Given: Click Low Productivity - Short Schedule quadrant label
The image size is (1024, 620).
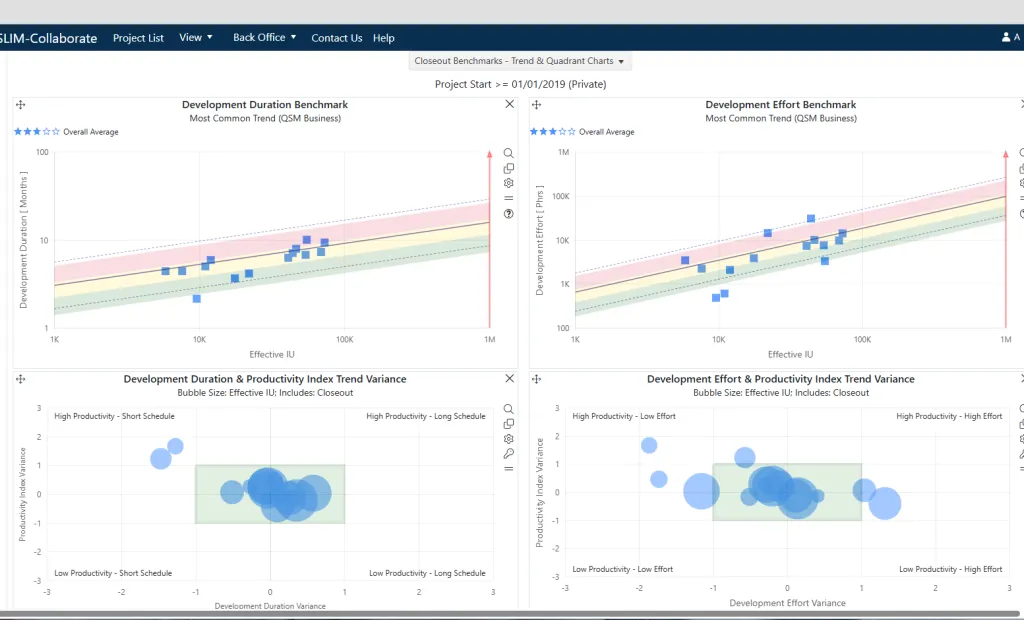Looking at the screenshot, I should [x=113, y=573].
